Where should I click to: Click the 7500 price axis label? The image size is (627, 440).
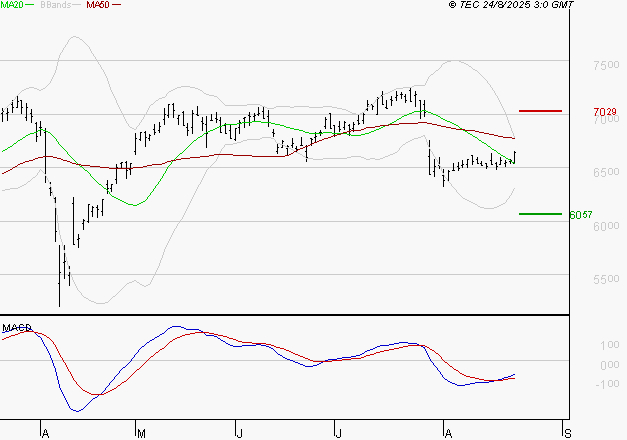(x=606, y=65)
